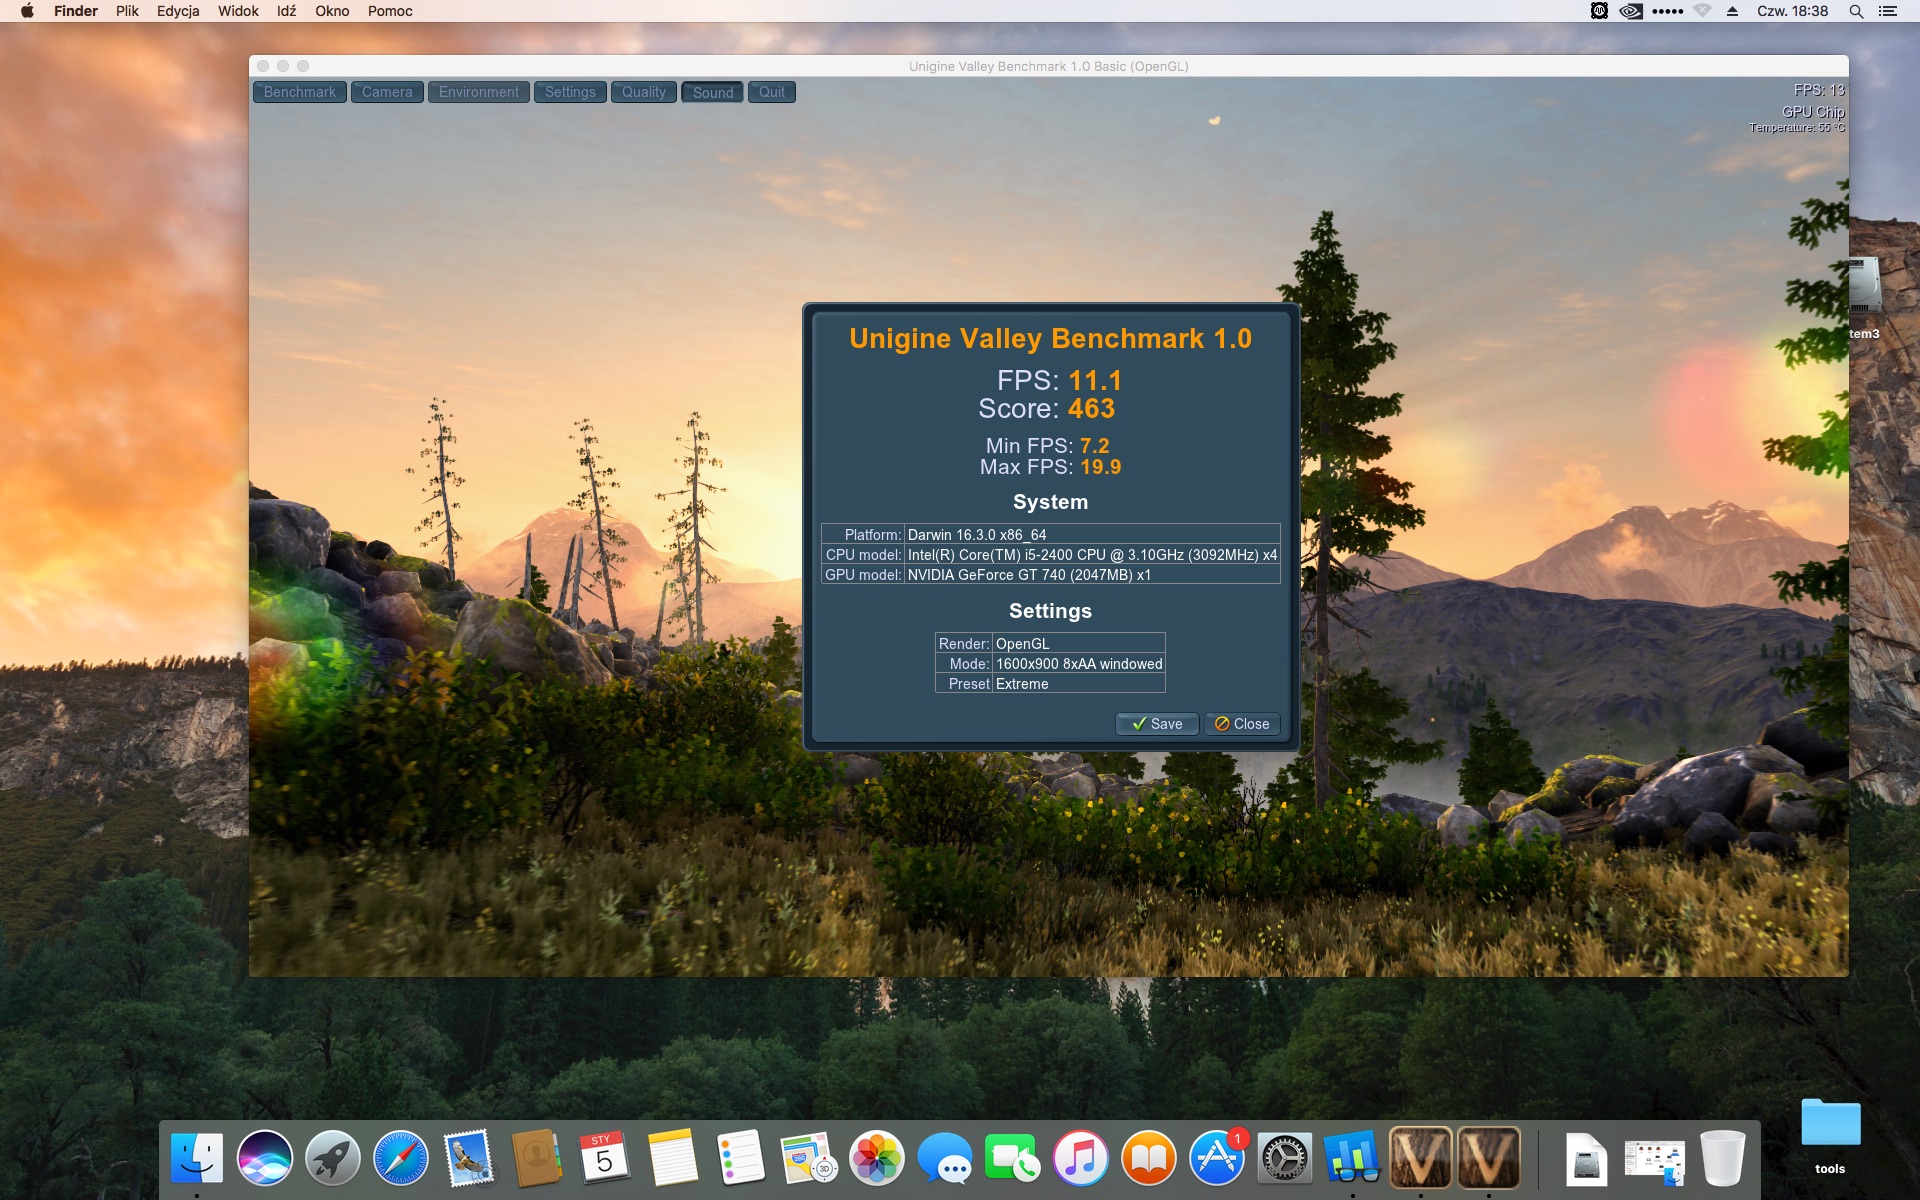Toggle the Sound button in toolbar
This screenshot has height=1200, width=1920.
(712, 92)
